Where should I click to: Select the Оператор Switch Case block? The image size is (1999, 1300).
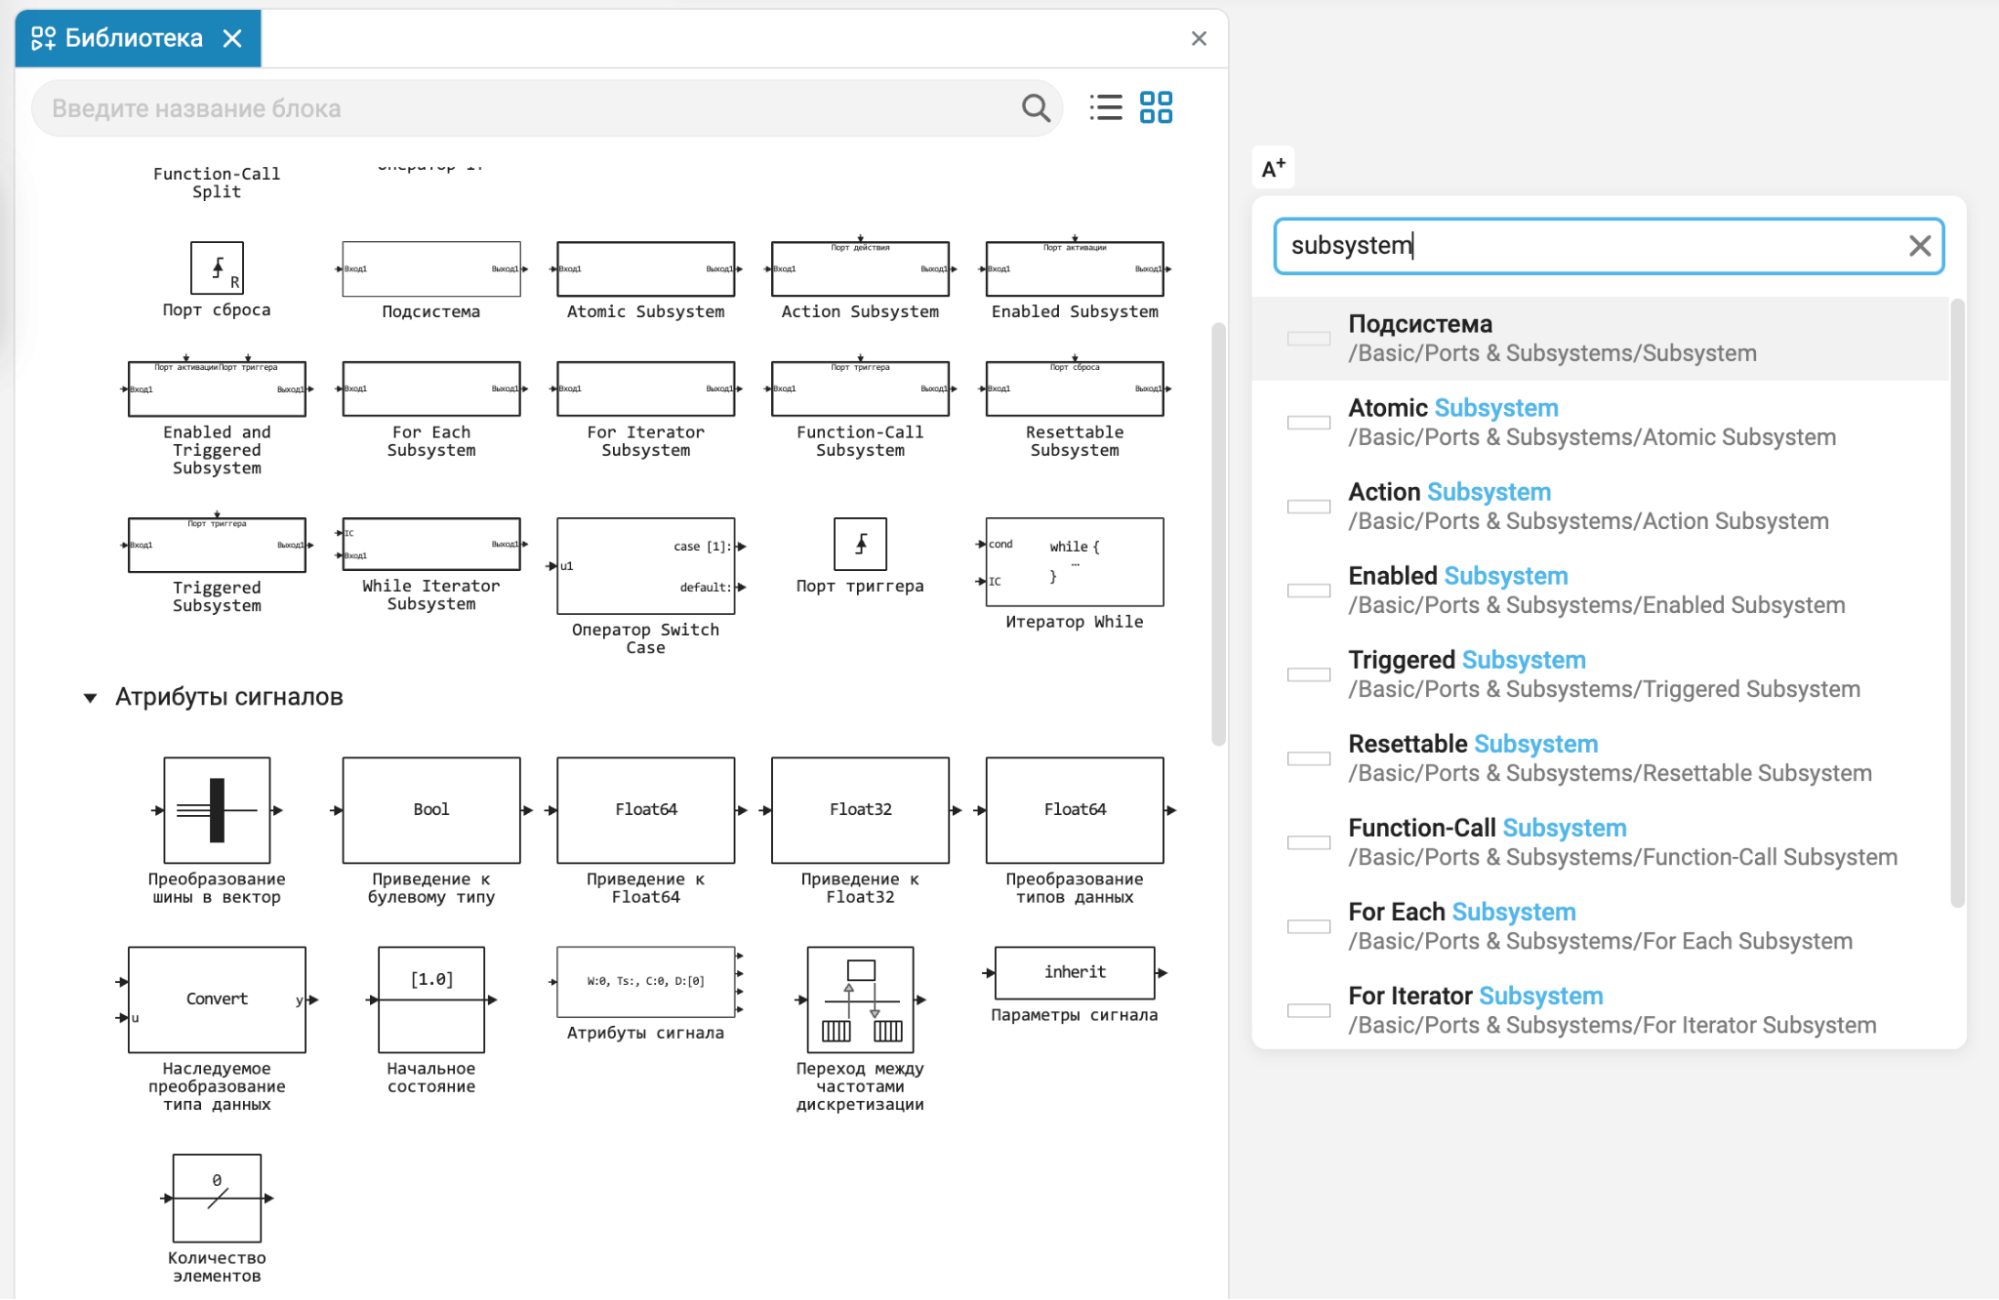coord(646,566)
